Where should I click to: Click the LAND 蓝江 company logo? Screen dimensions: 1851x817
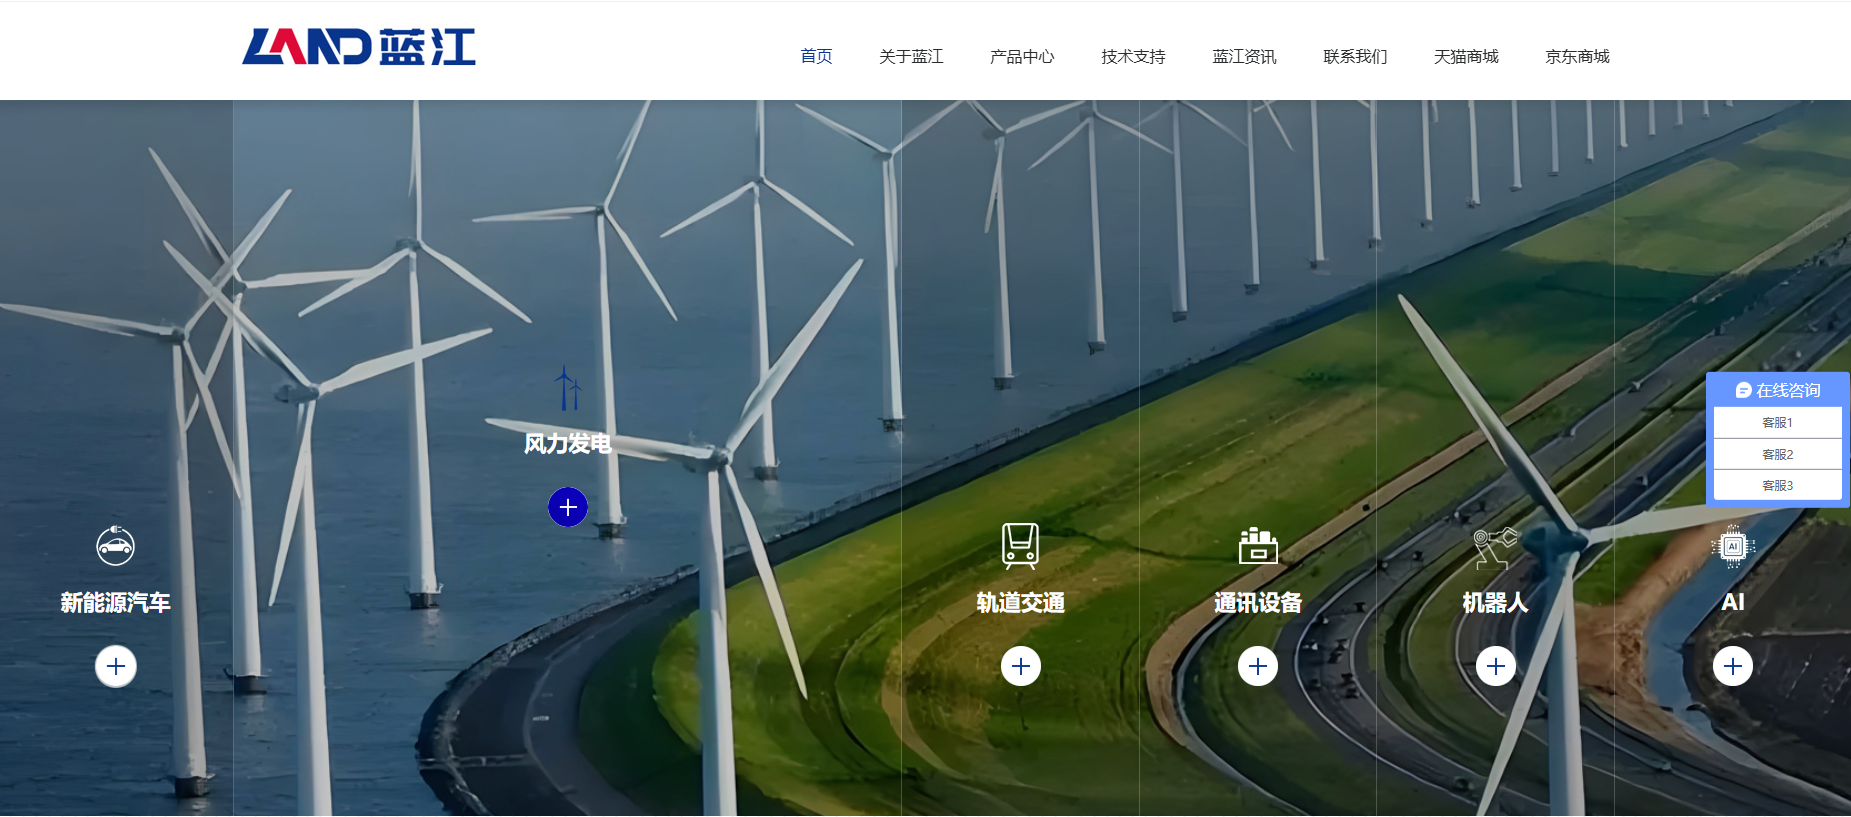coord(358,47)
